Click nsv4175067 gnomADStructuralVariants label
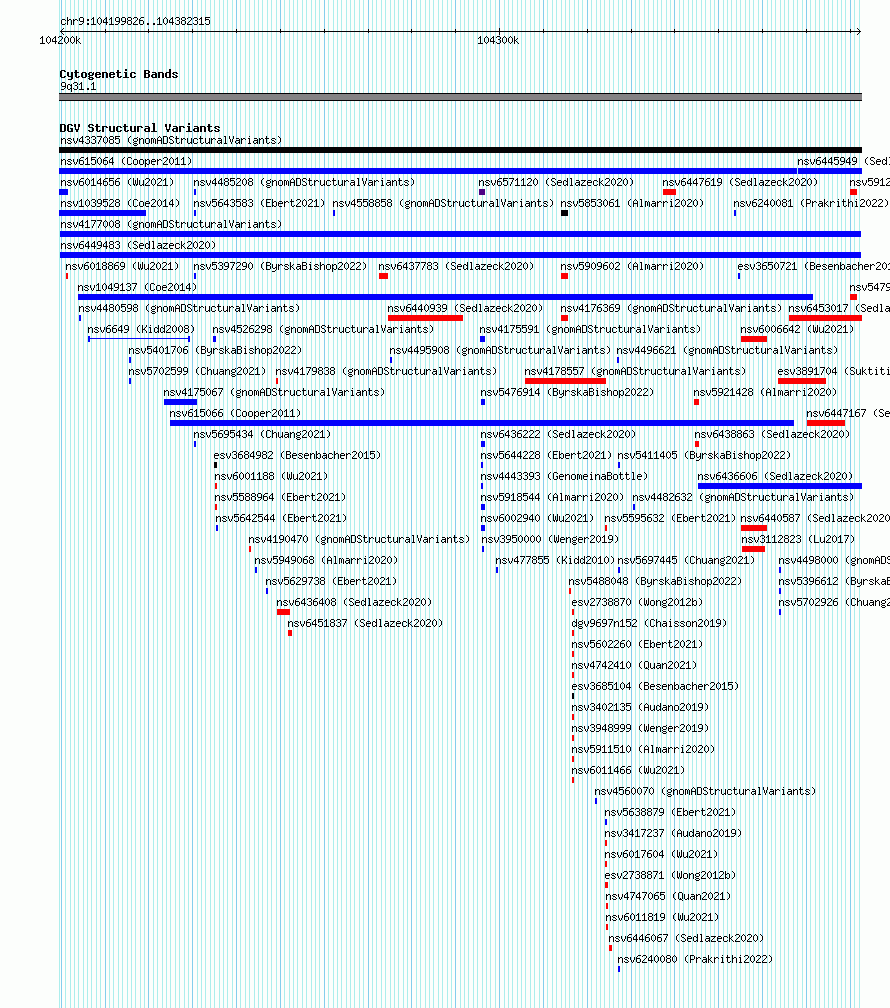The width and height of the screenshot is (890, 1008). [275, 392]
